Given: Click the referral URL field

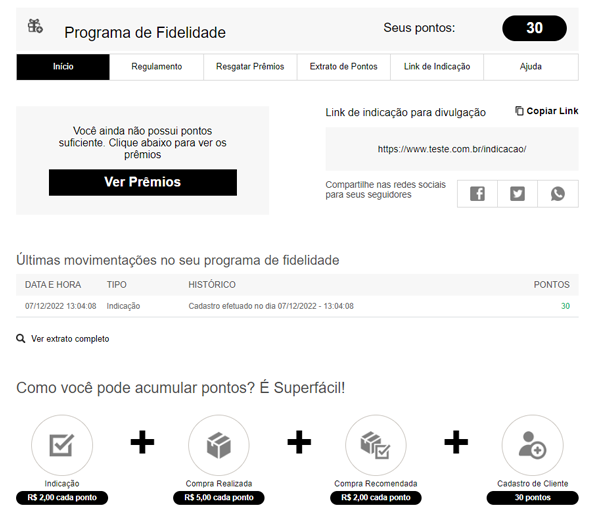Looking at the screenshot, I should click(x=452, y=149).
